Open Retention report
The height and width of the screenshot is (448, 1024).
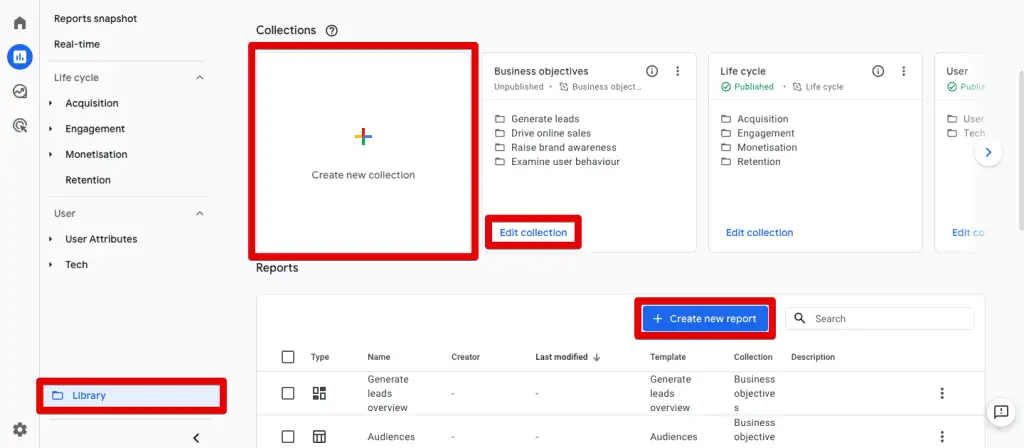click(88, 180)
